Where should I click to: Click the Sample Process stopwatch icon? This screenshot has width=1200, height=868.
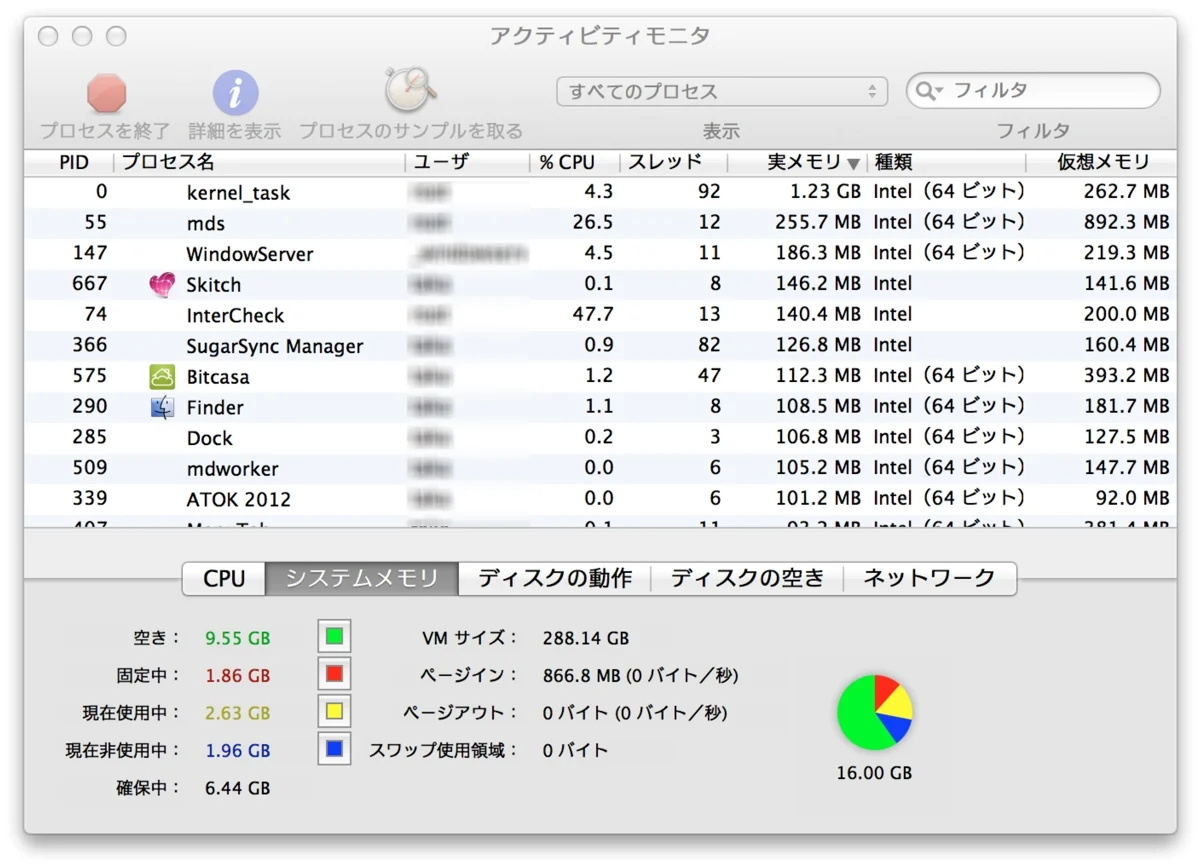(x=411, y=91)
